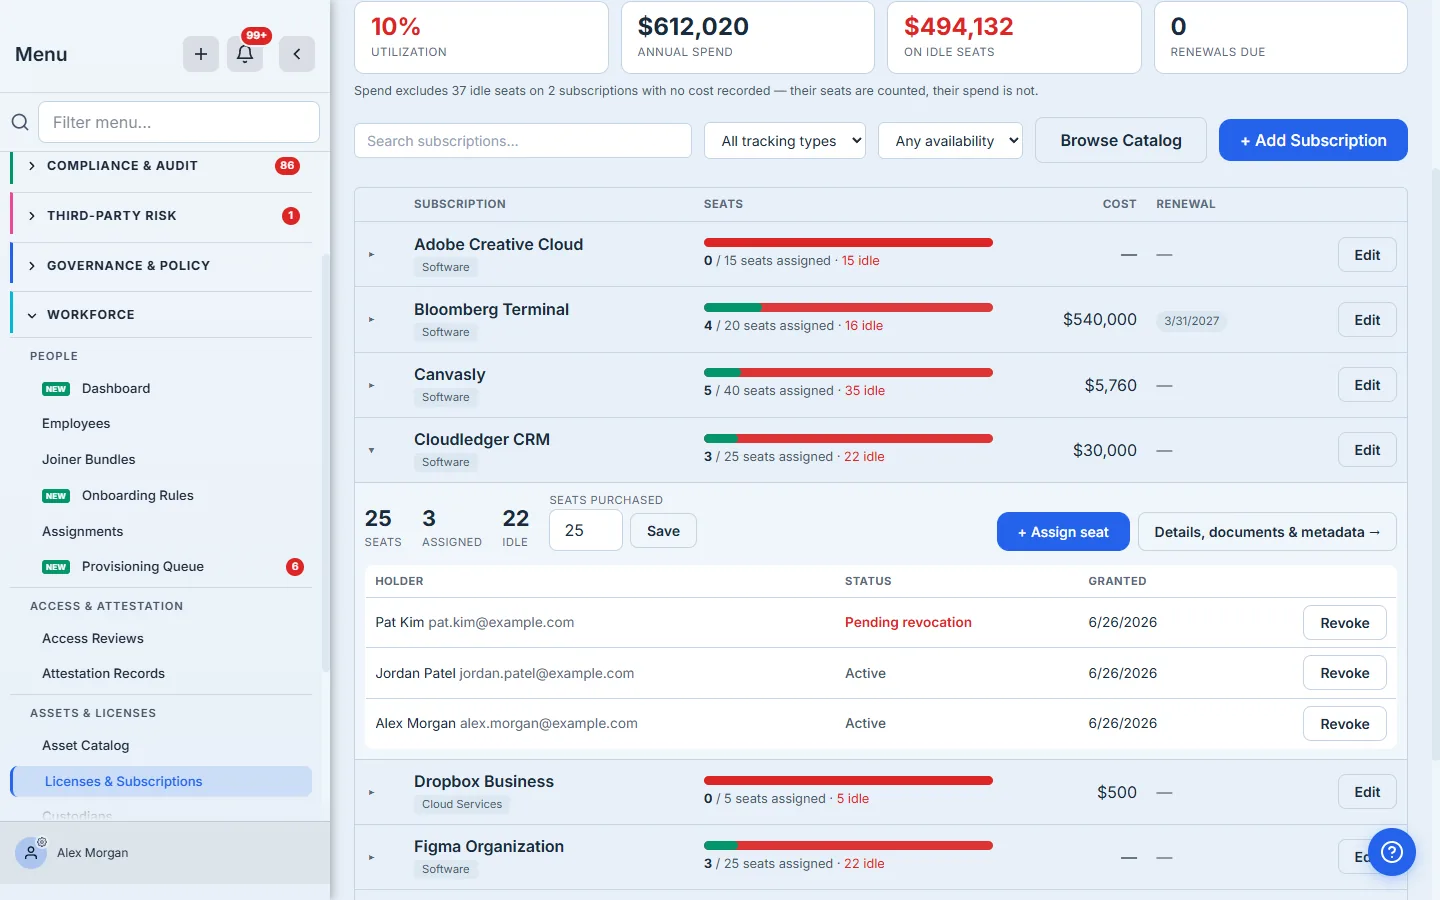1440x900 pixels.
Task: Edit the Canvasly subscription
Action: click(x=1367, y=385)
